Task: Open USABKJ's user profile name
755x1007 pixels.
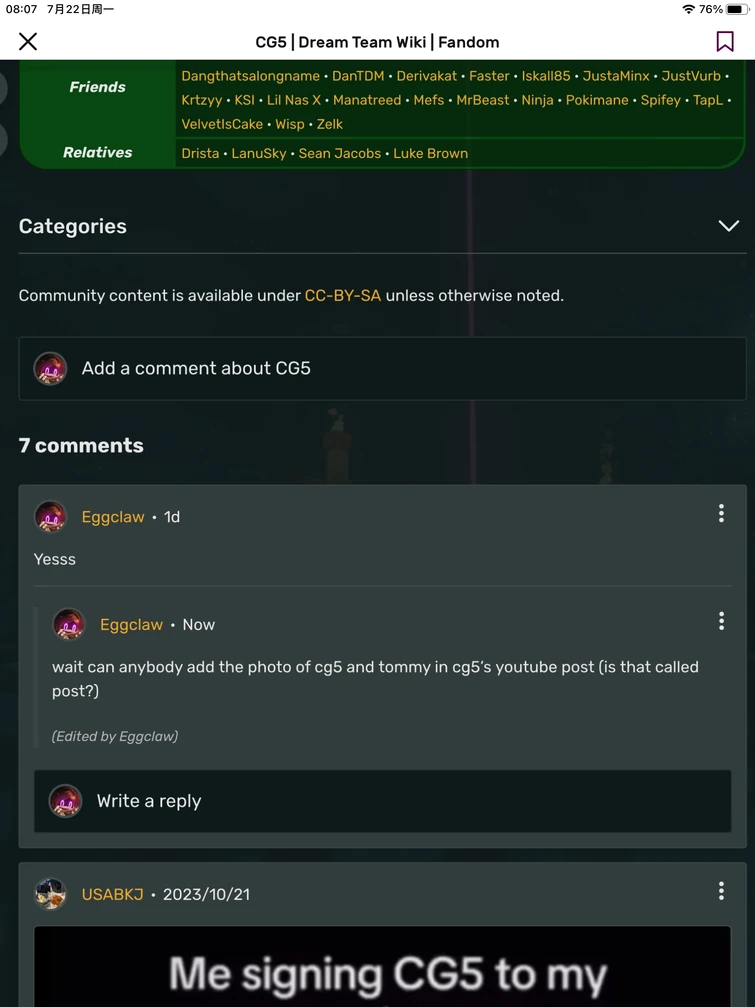Action: point(112,894)
